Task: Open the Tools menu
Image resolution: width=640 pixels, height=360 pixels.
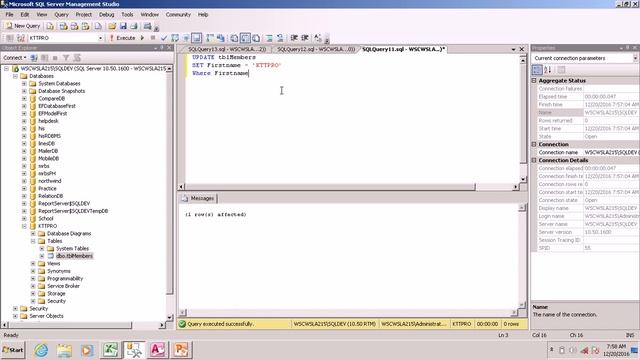Action: [x=127, y=14]
